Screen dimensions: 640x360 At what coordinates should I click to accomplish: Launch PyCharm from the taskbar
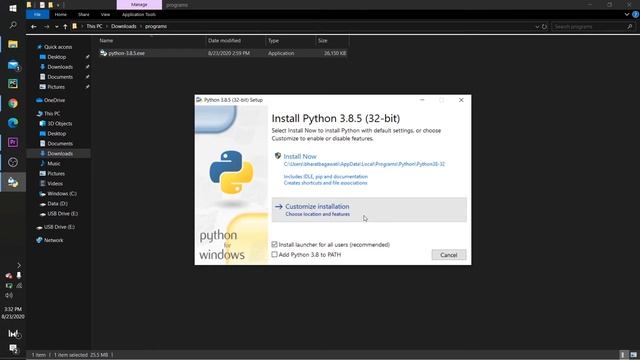pyautogui.click(x=13, y=84)
